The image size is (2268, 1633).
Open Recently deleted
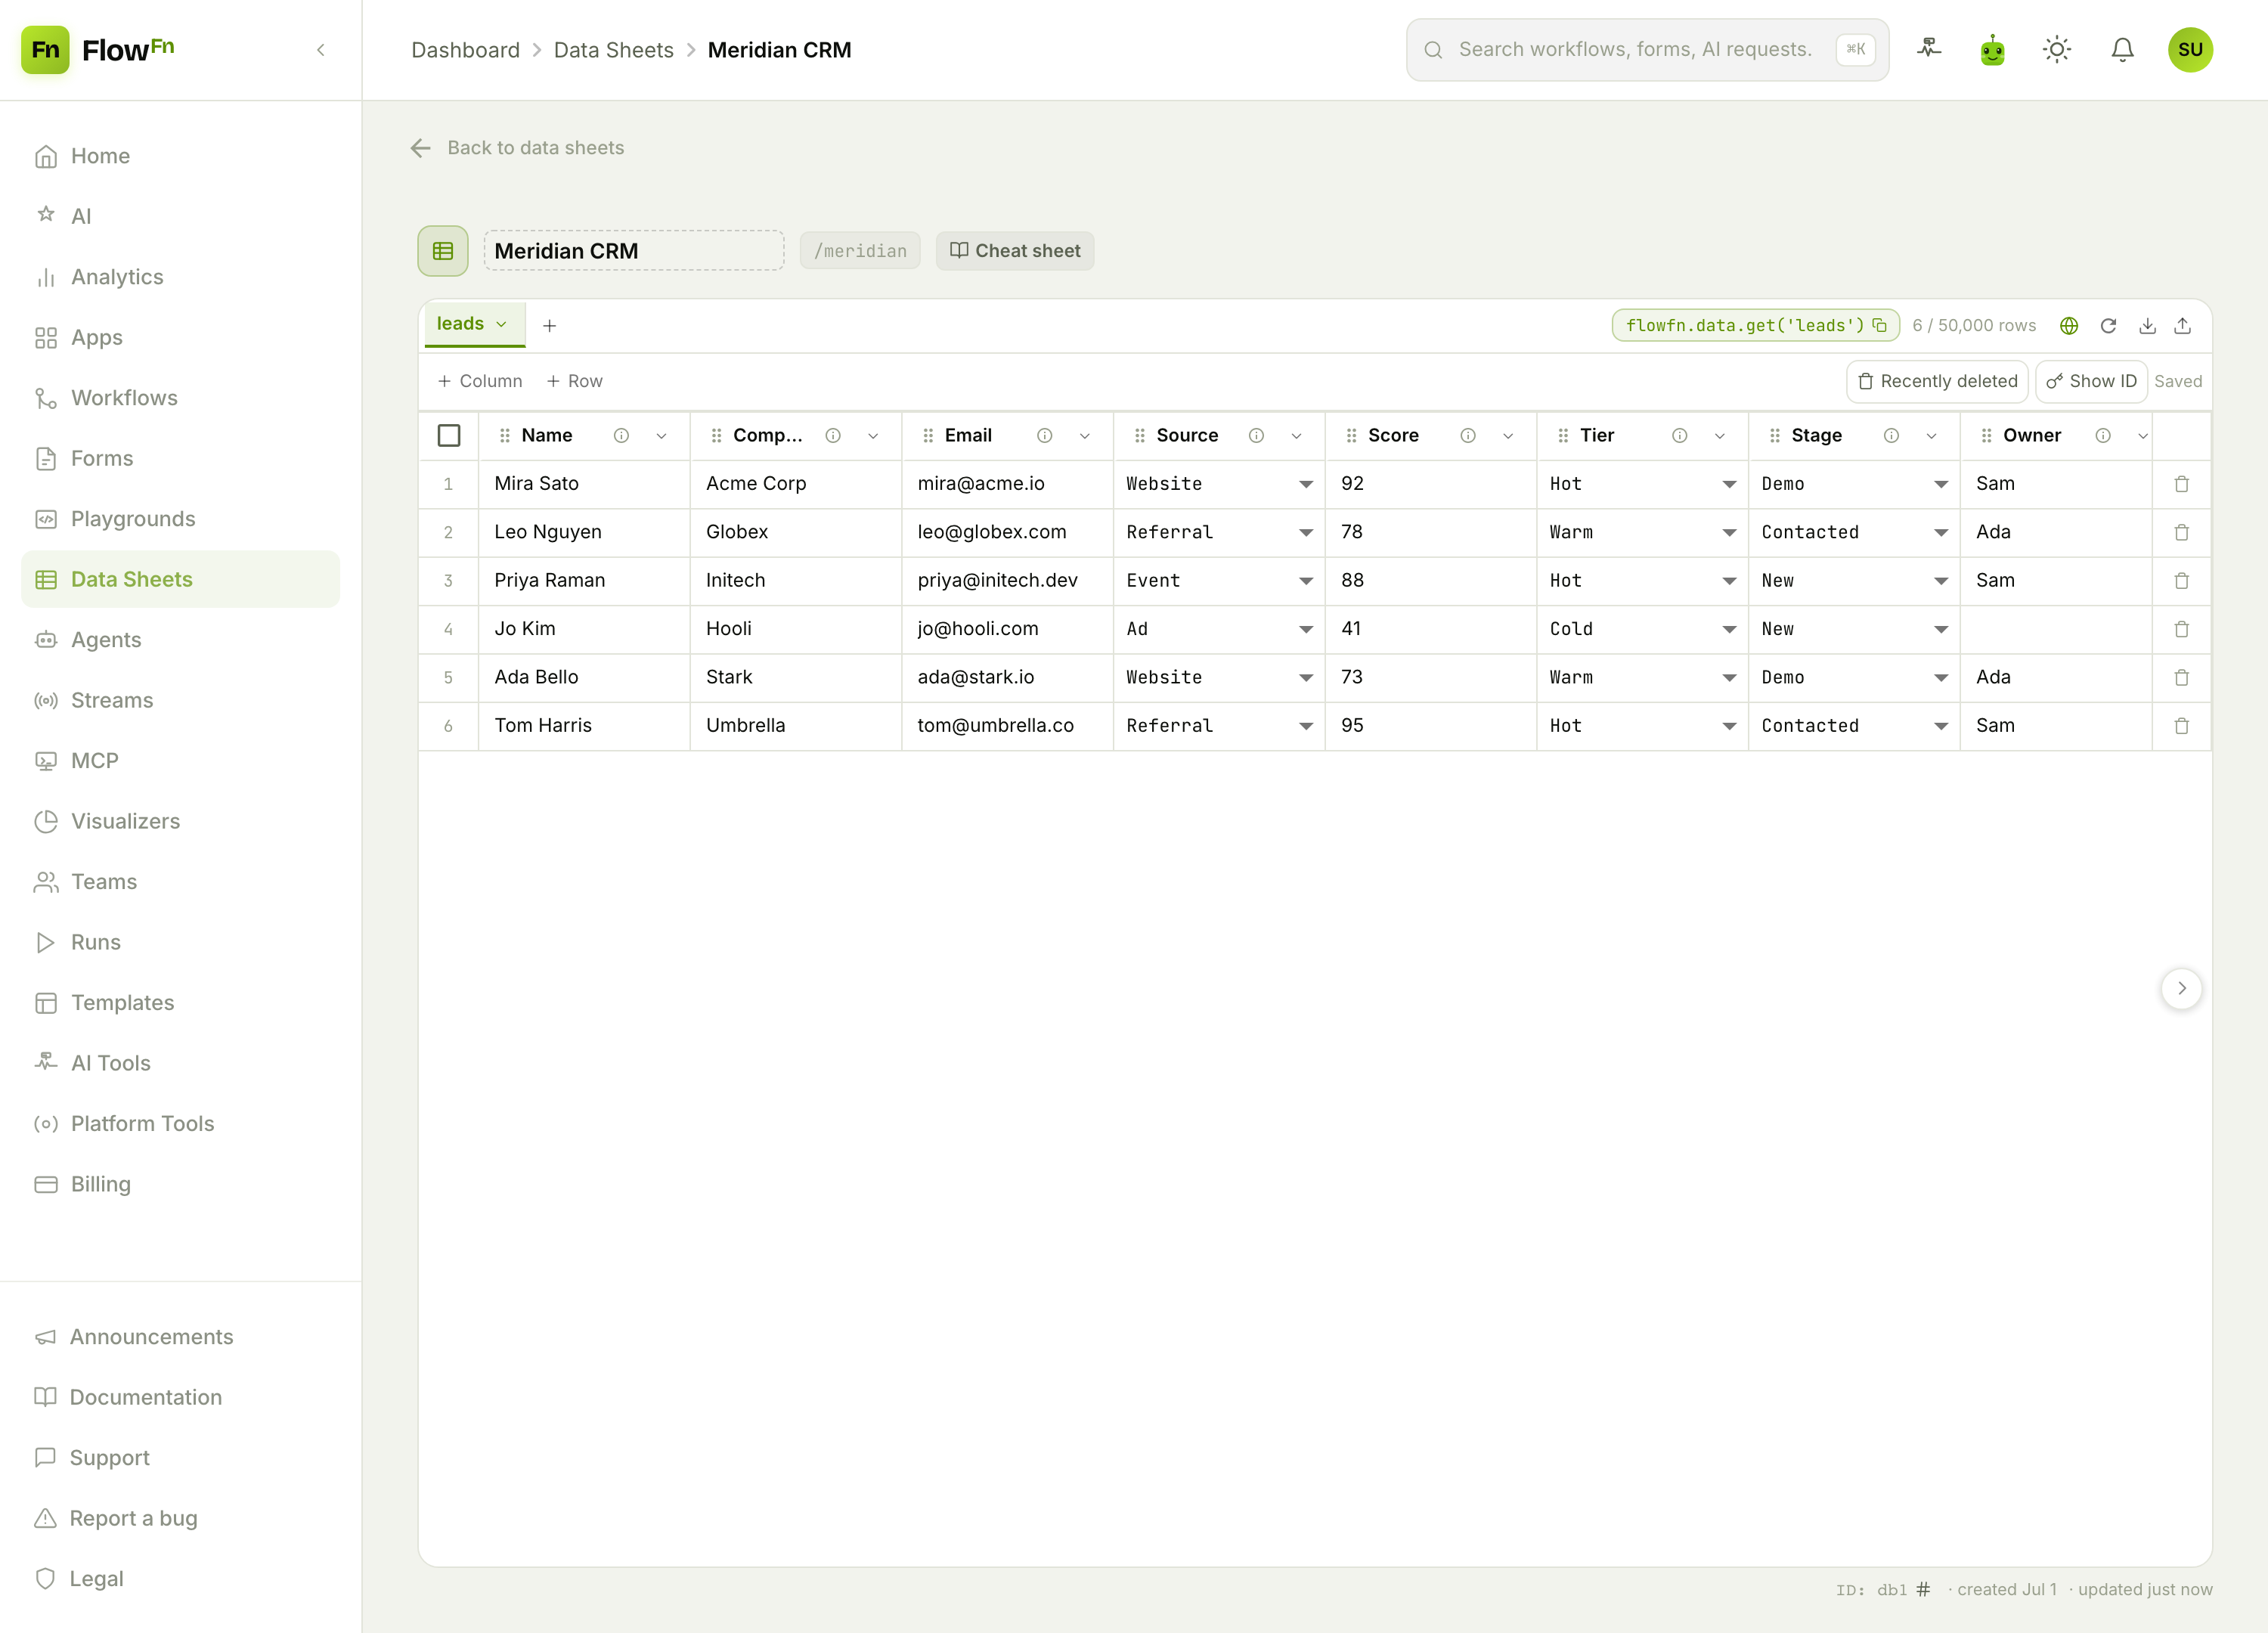tap(1936, 381)
